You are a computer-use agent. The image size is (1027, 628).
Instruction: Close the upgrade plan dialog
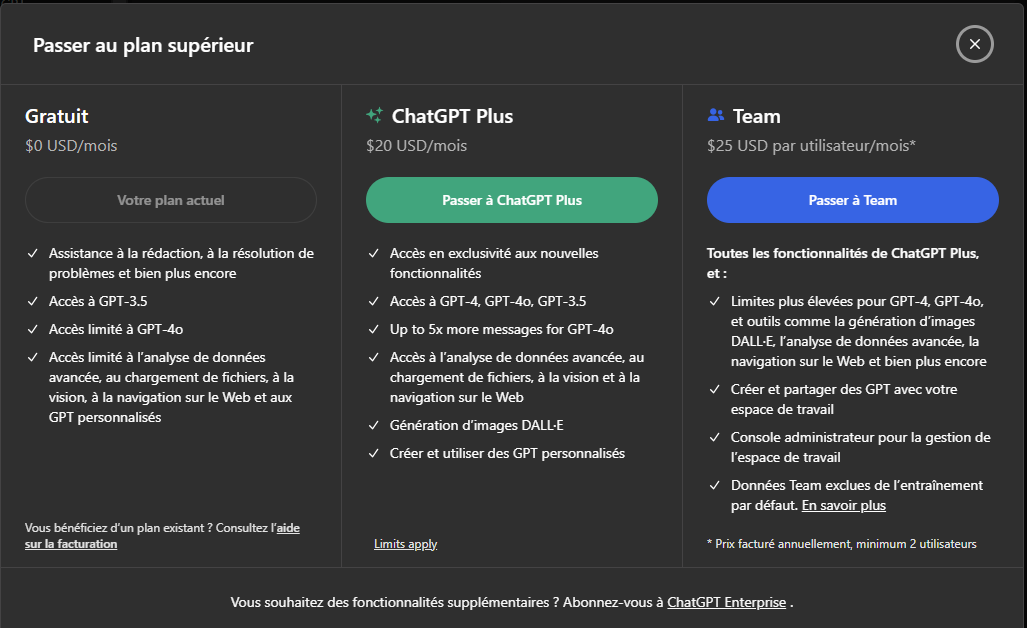[974, 44]
